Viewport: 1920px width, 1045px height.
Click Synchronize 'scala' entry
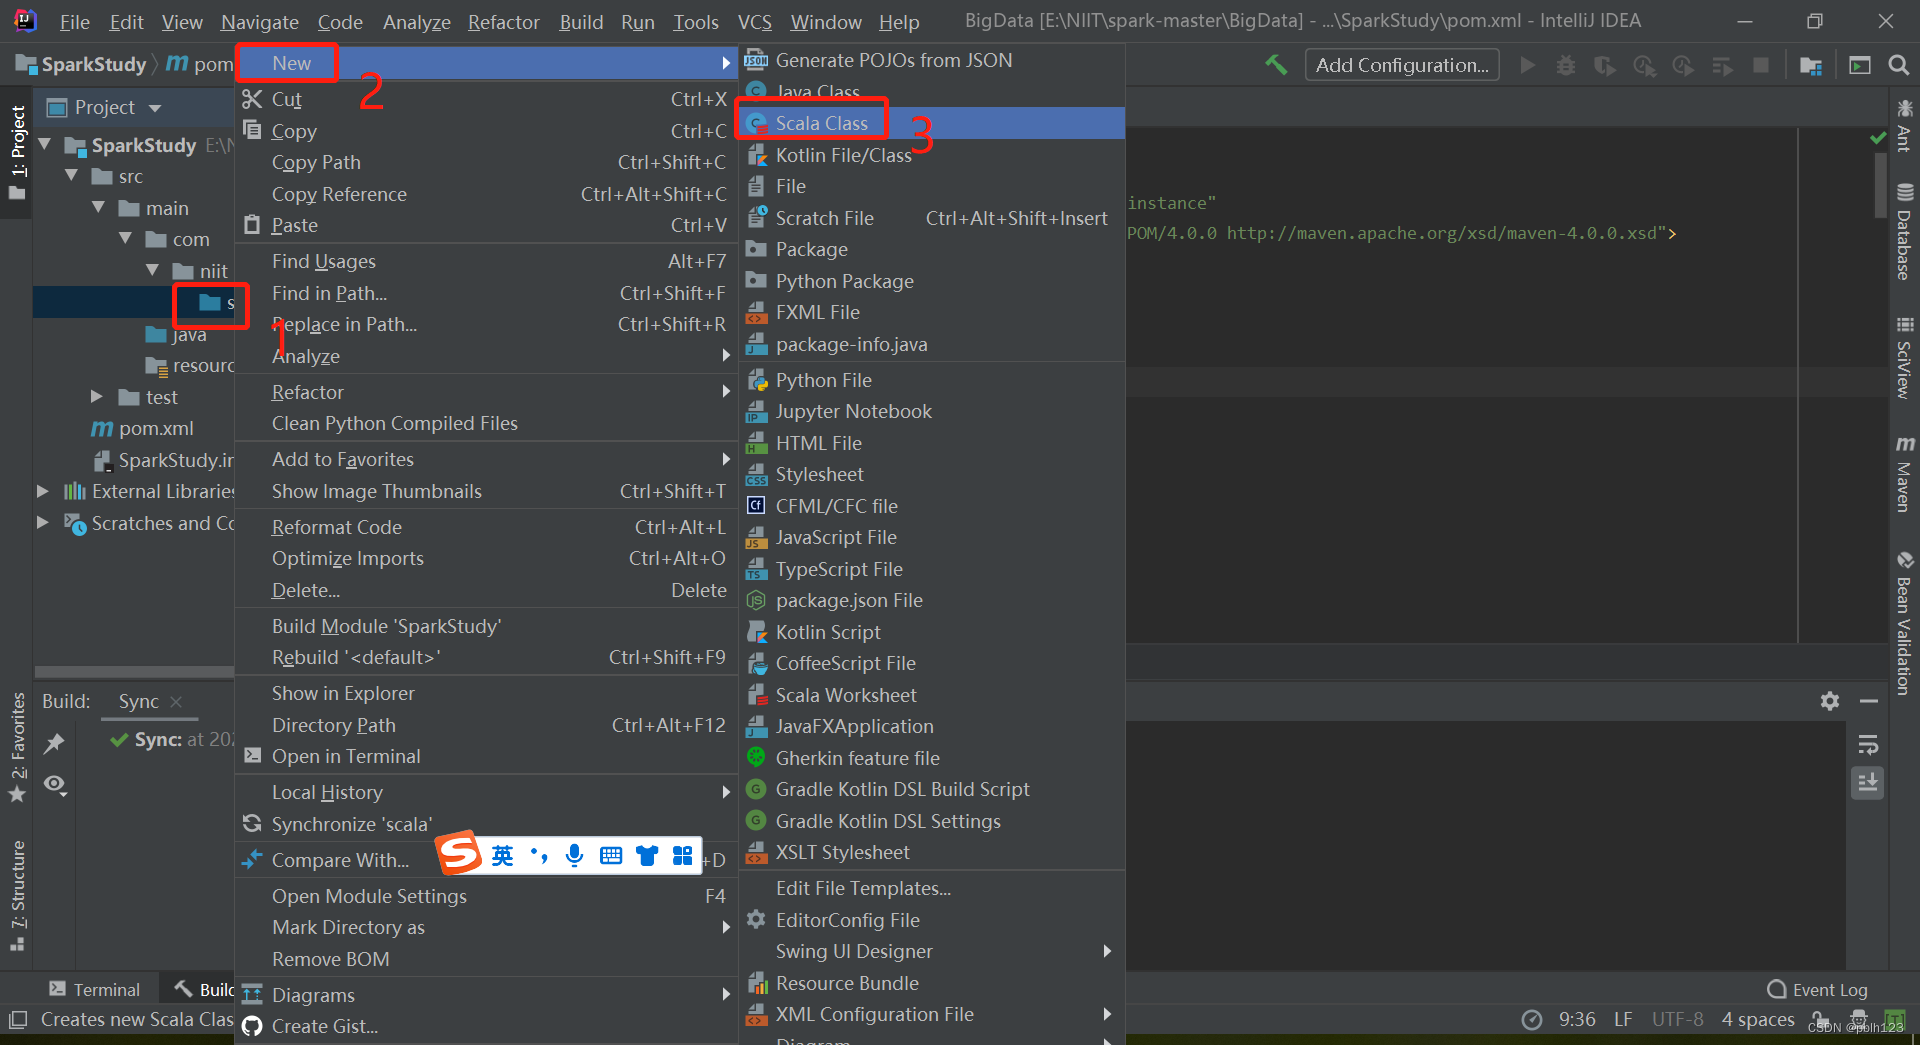coord(486,824)
